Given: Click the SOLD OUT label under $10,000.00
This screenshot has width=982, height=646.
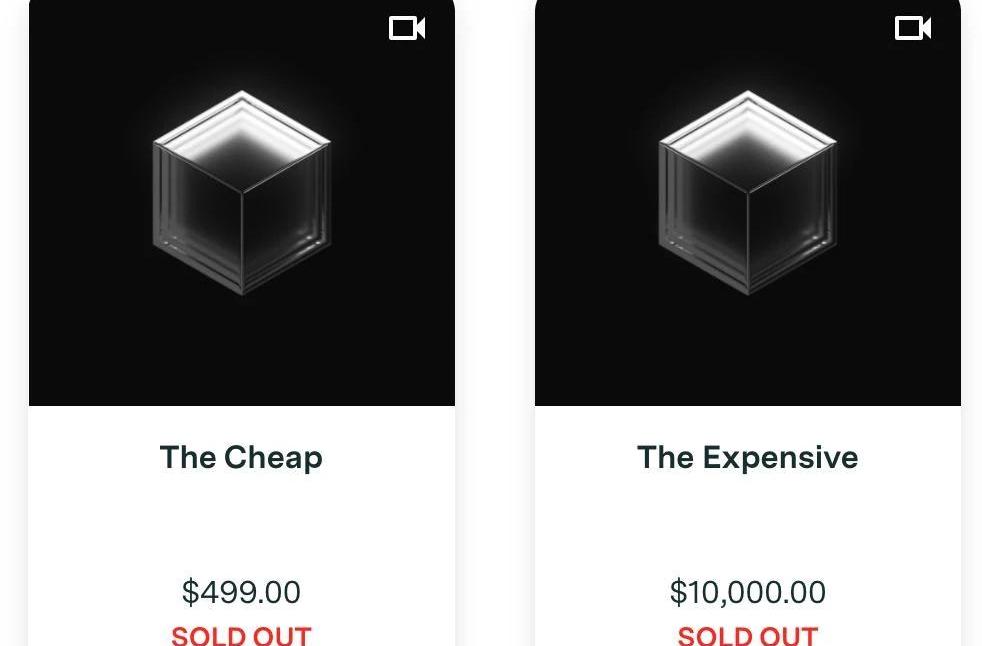Looking at the screenshot, I should (748, 635).
